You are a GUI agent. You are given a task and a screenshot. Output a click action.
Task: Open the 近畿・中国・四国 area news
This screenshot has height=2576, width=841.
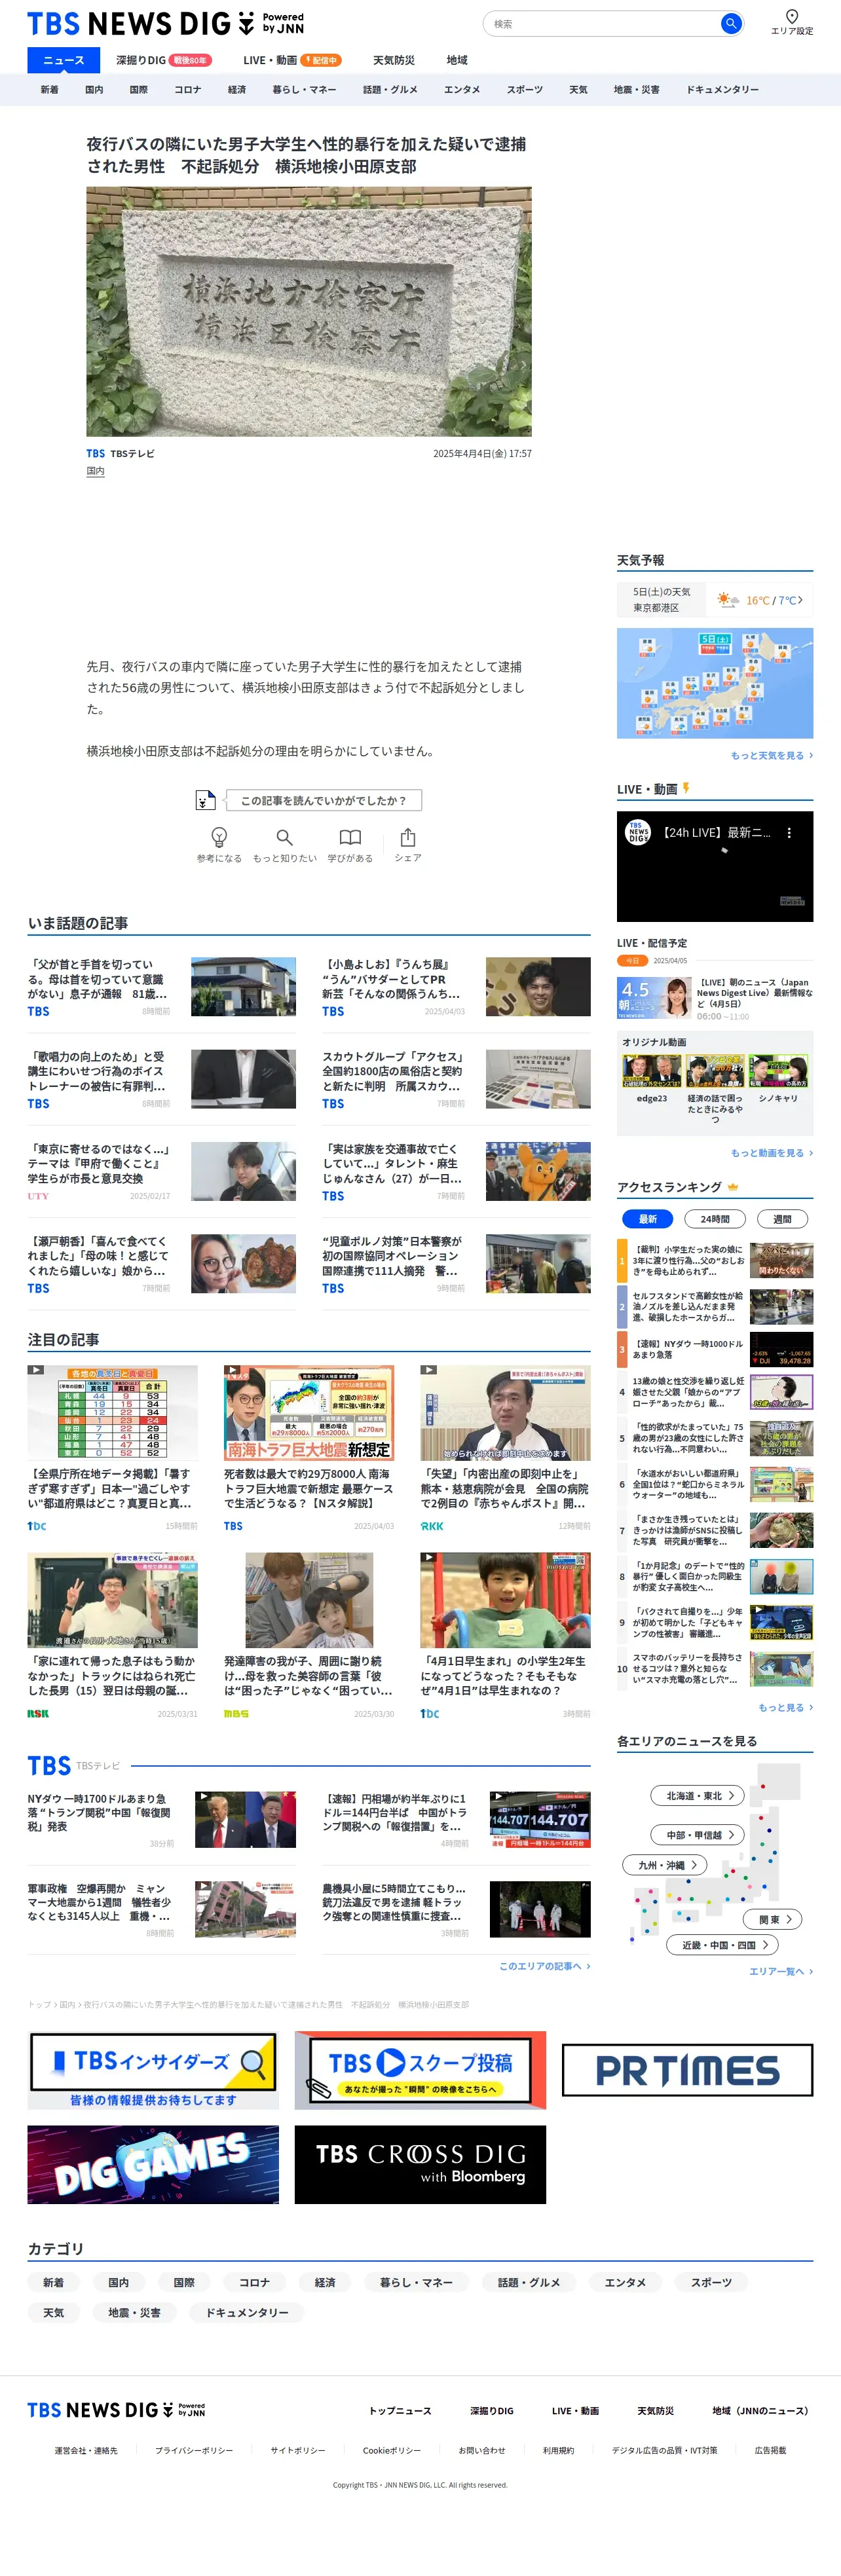pos(722,1945)
